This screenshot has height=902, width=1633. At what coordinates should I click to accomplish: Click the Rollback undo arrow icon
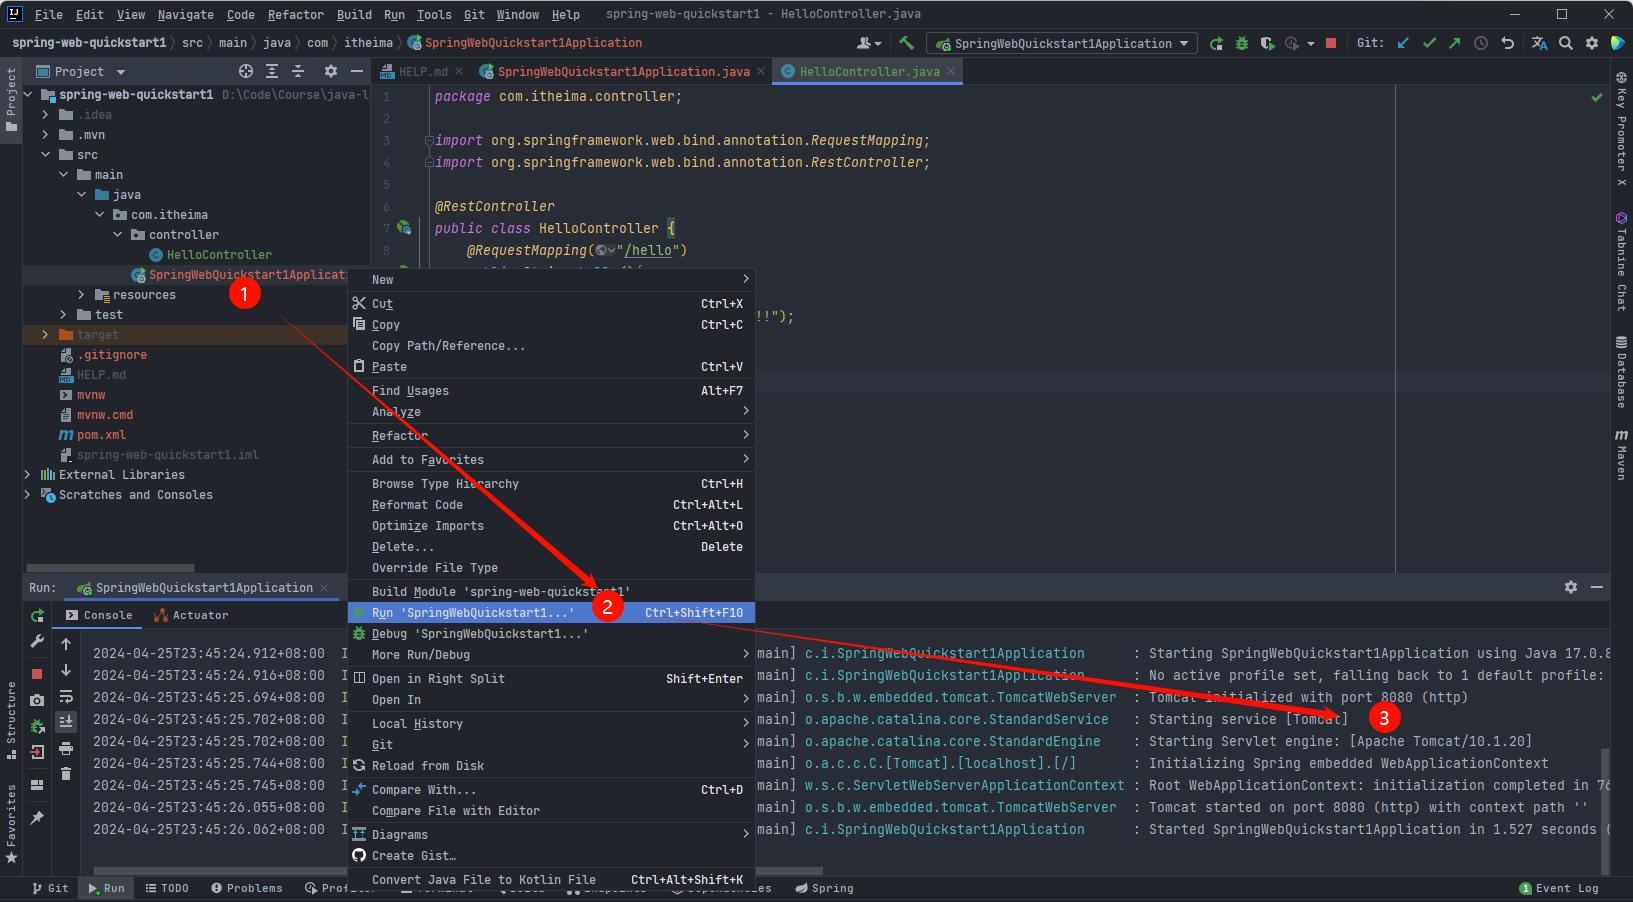[1507, 43]
